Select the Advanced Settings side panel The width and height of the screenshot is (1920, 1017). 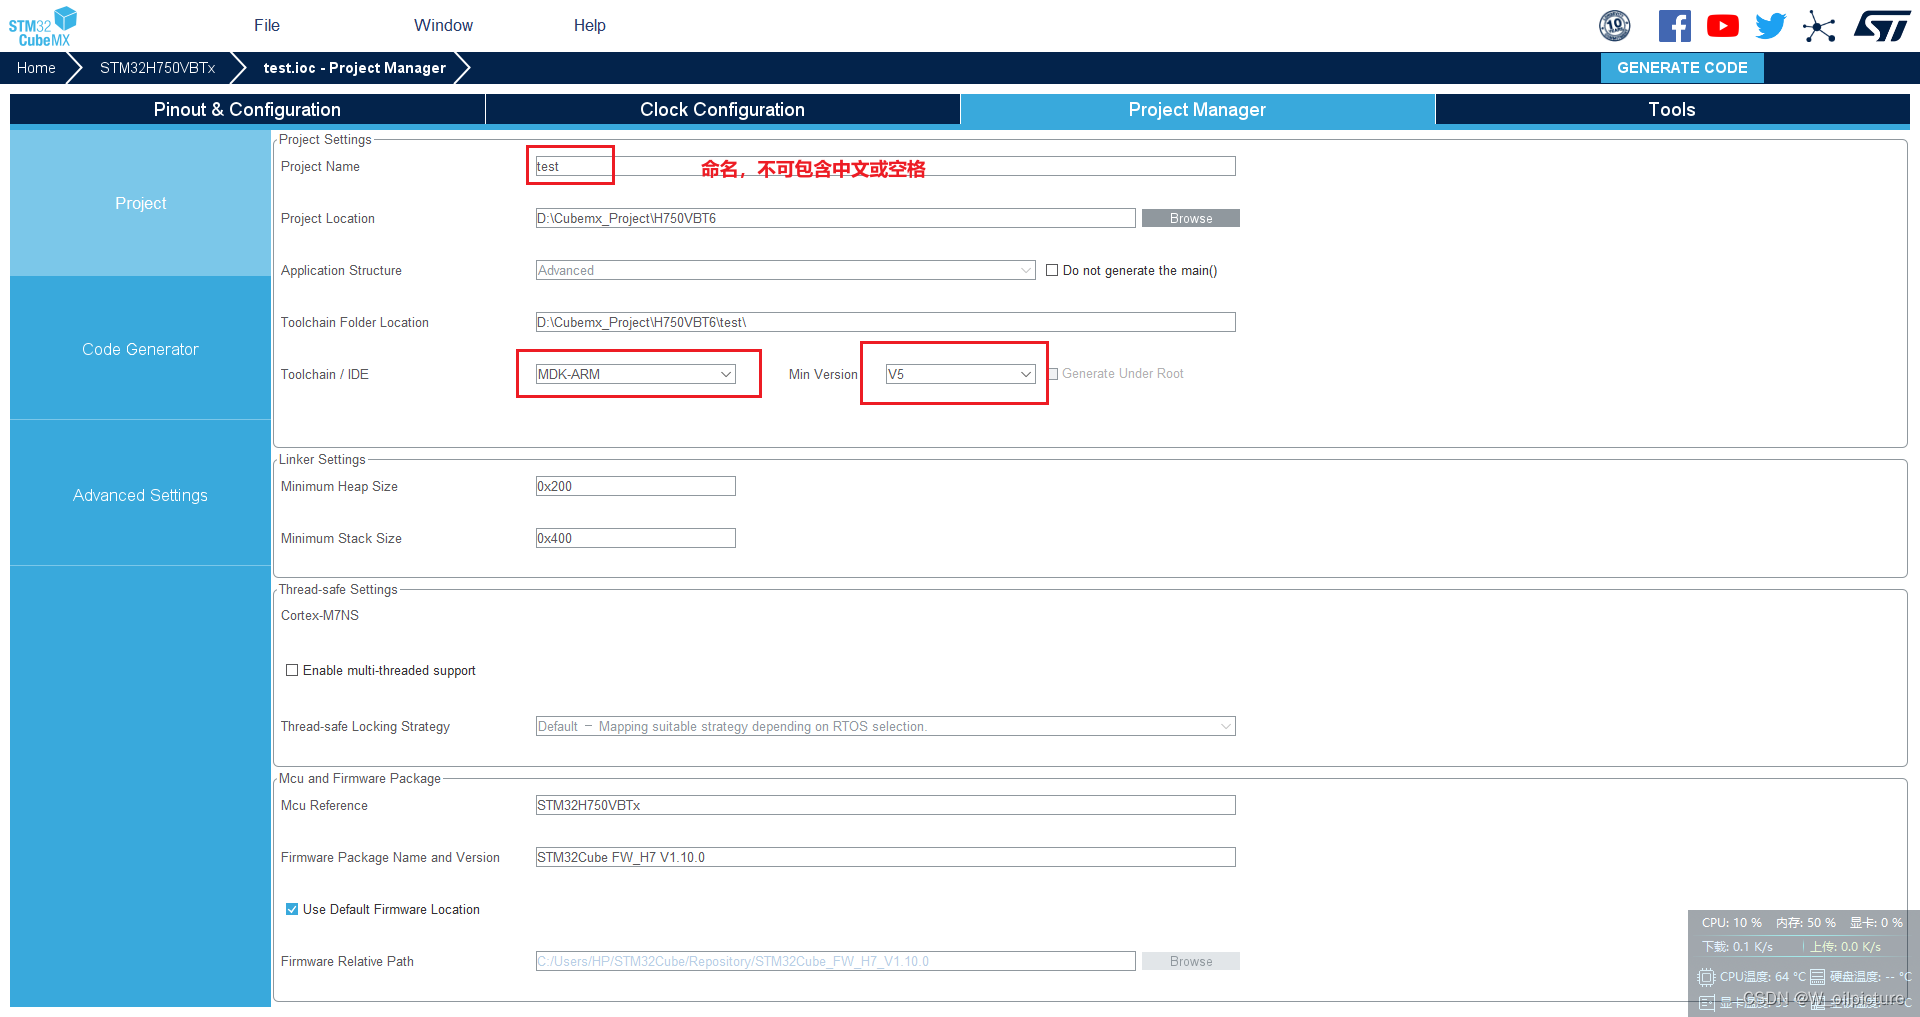pos(140,495)
